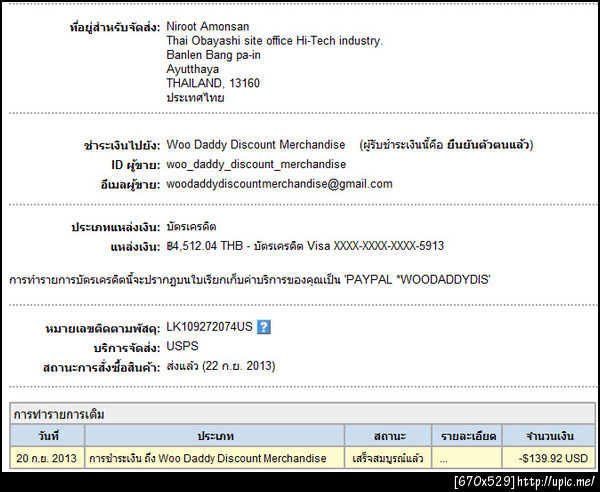Select address line 'Thai Obayashi site office'

pyautogui.click(x=228, y=41)
